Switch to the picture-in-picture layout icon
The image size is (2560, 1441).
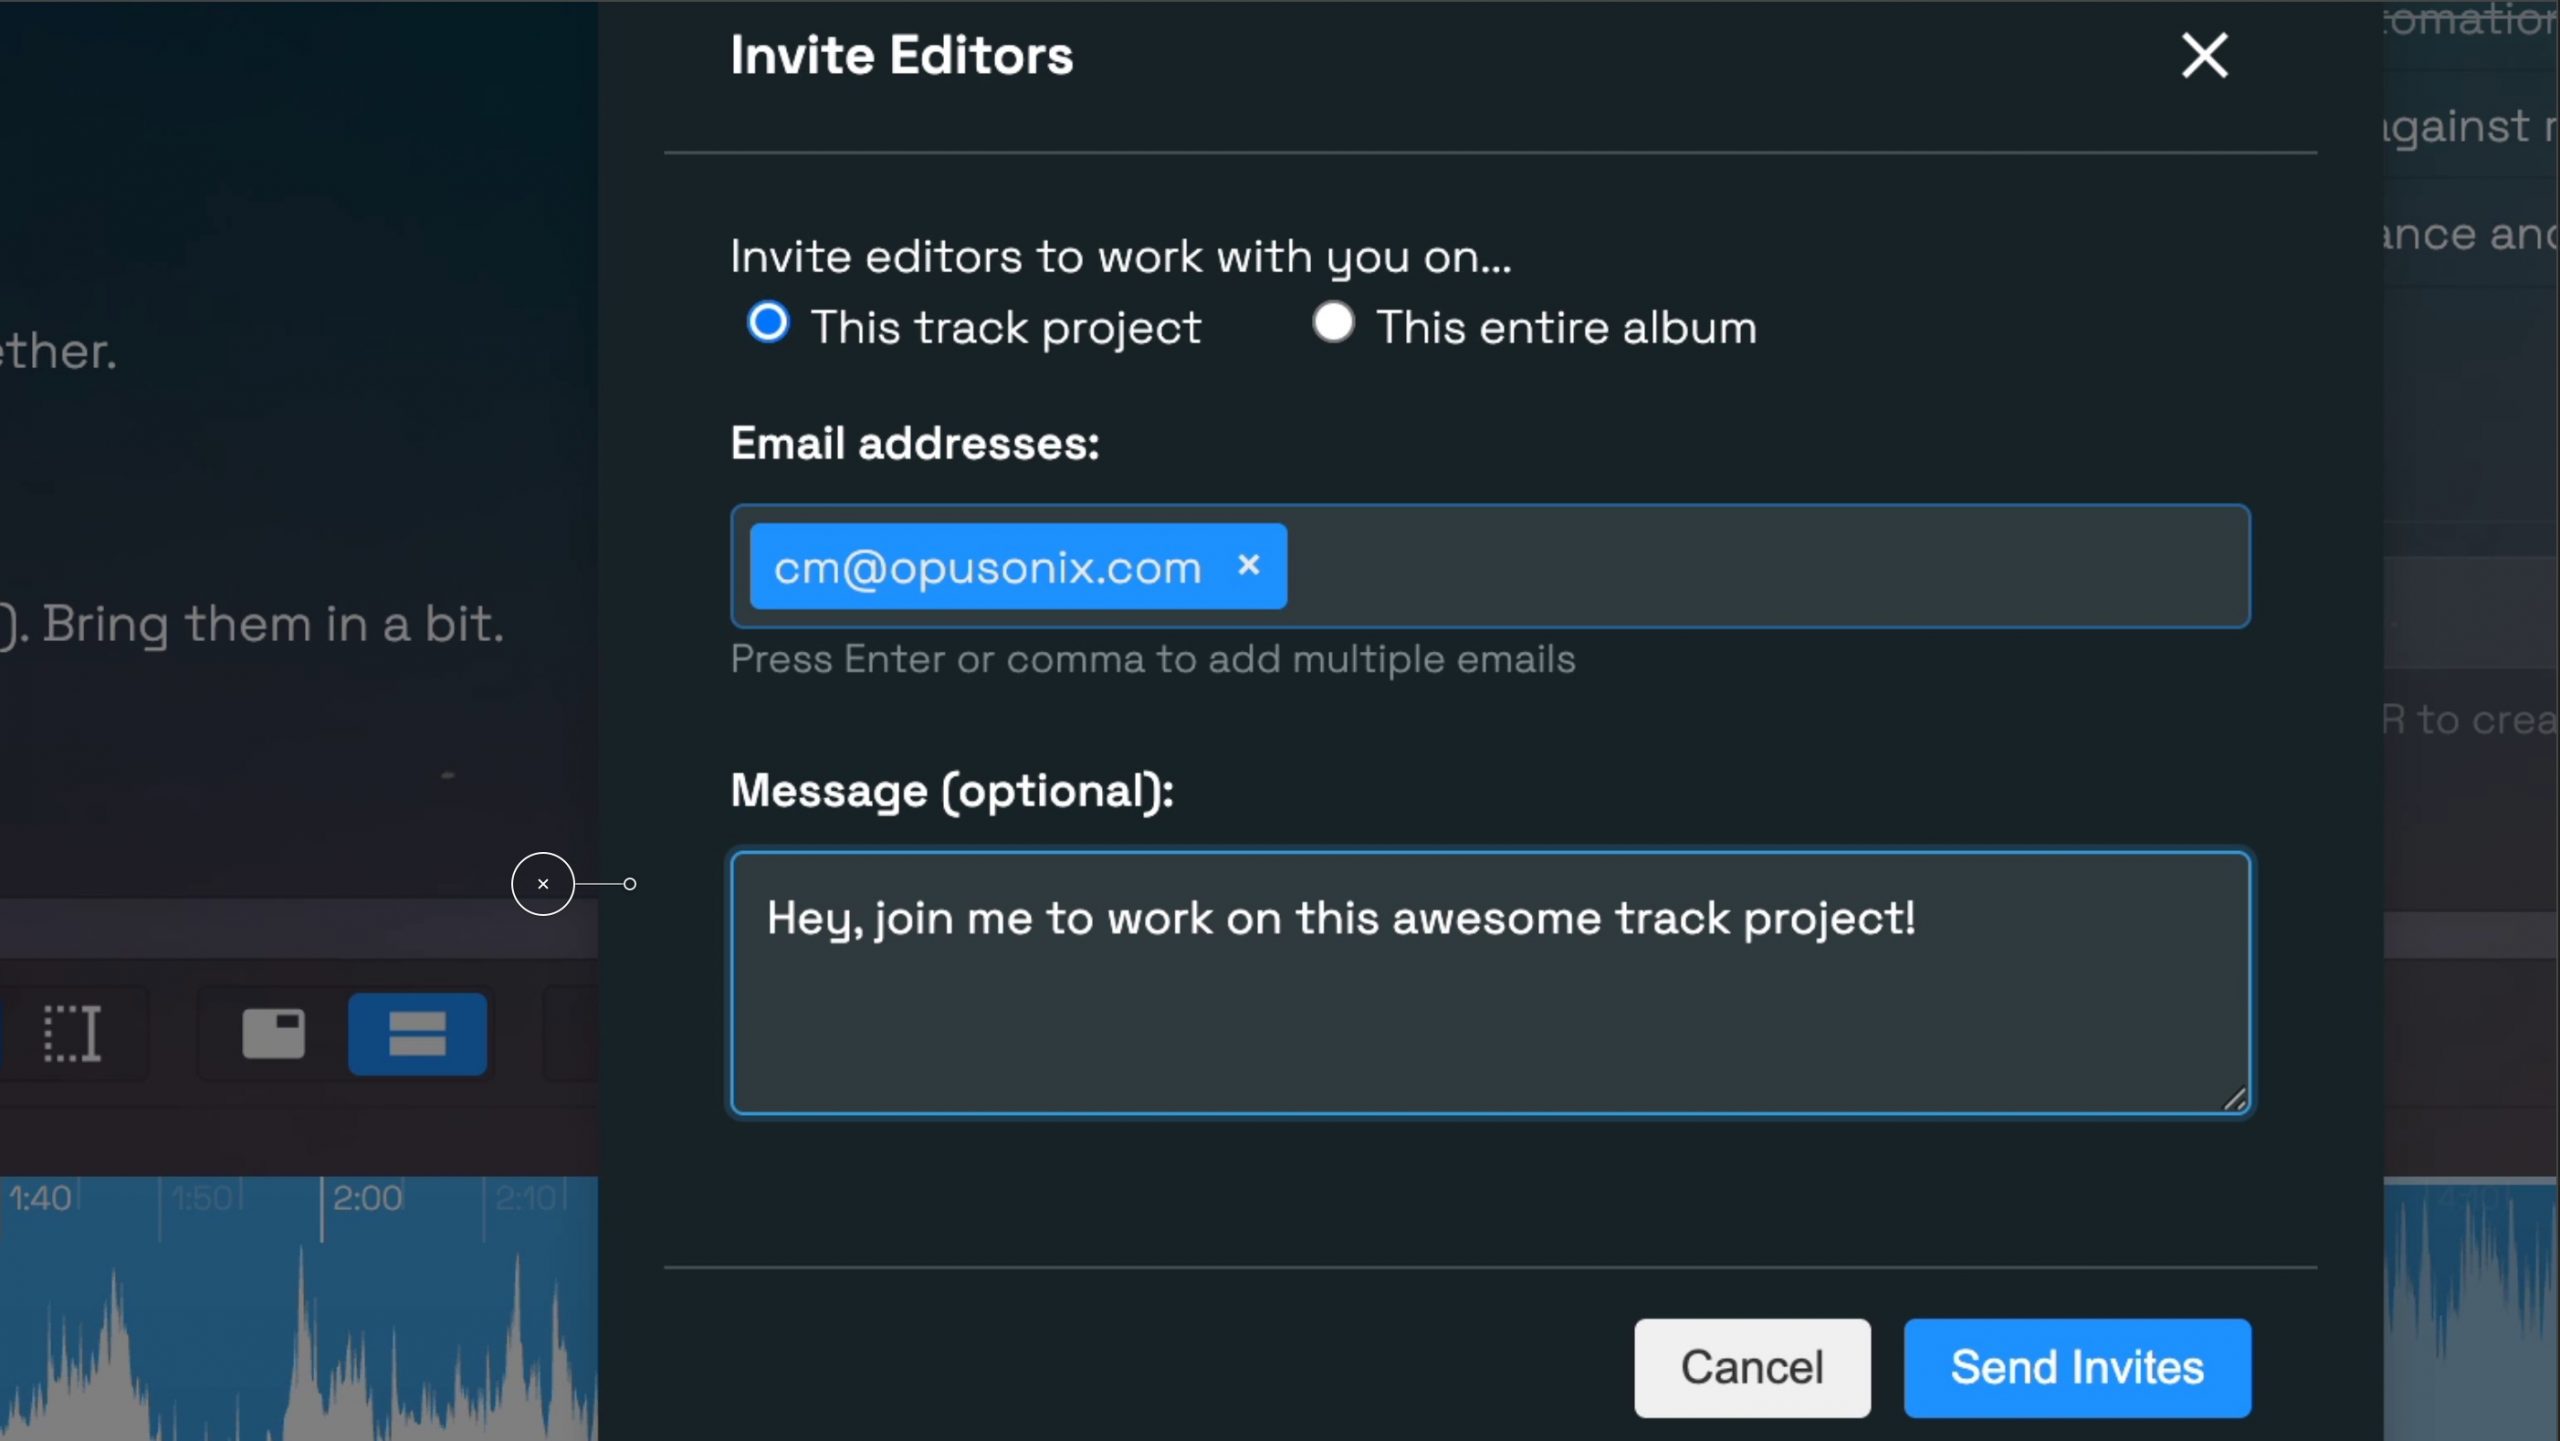pos(273,1033)
